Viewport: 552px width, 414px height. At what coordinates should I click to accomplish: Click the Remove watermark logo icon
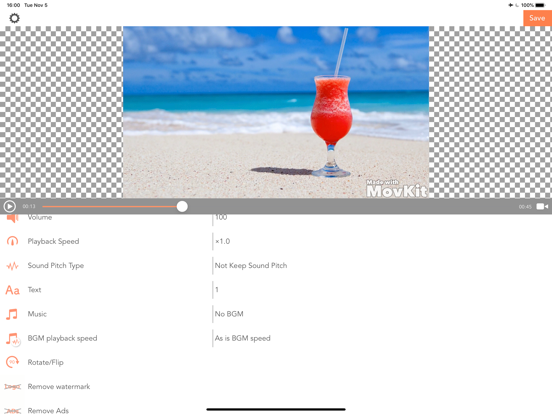pos(12,387)
